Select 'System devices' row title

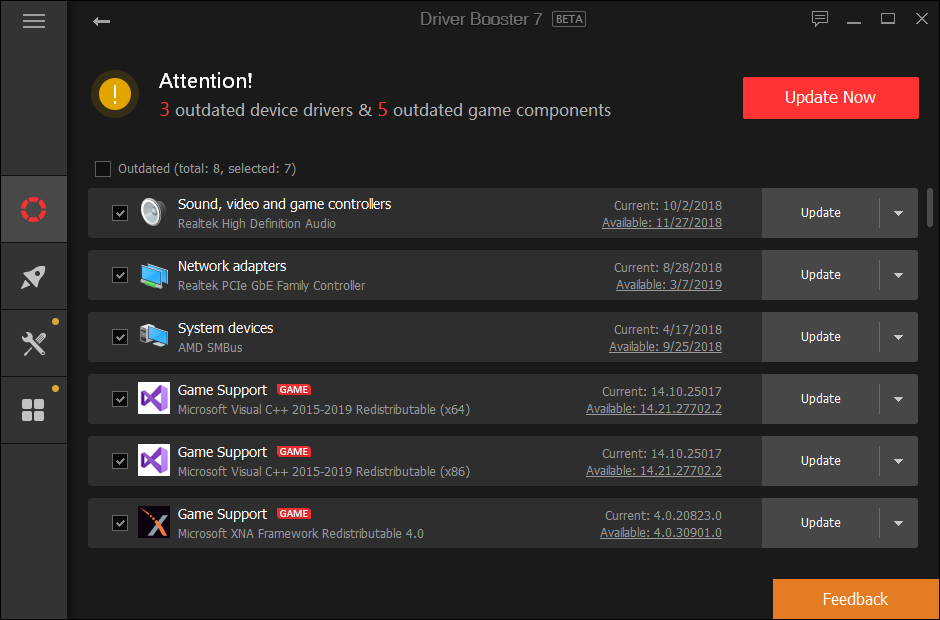[x=225, y=328]
